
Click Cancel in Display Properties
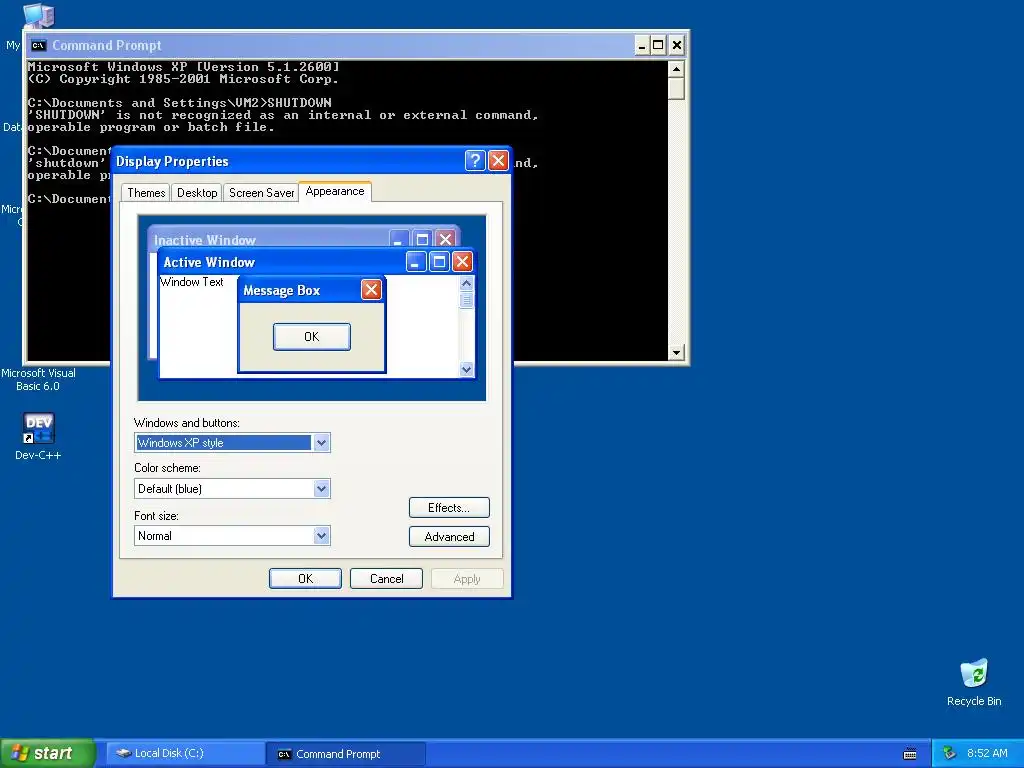pyautogui.click(x=386, y=579)
